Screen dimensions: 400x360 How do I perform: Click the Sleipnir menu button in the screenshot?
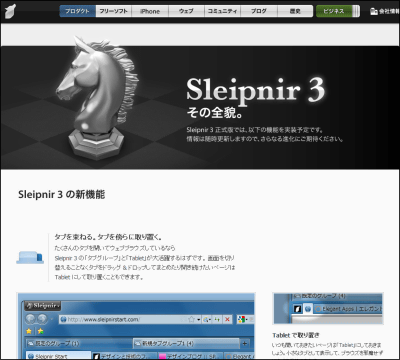[x=43, y=305]
